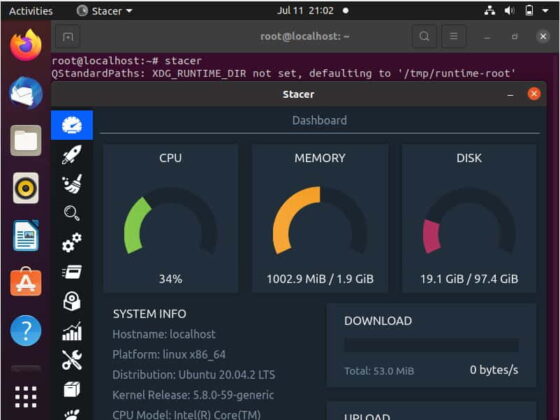560x420 pixels.
Task: Open Helpers wrench and screwdriver icon
Action: (72, 360)
